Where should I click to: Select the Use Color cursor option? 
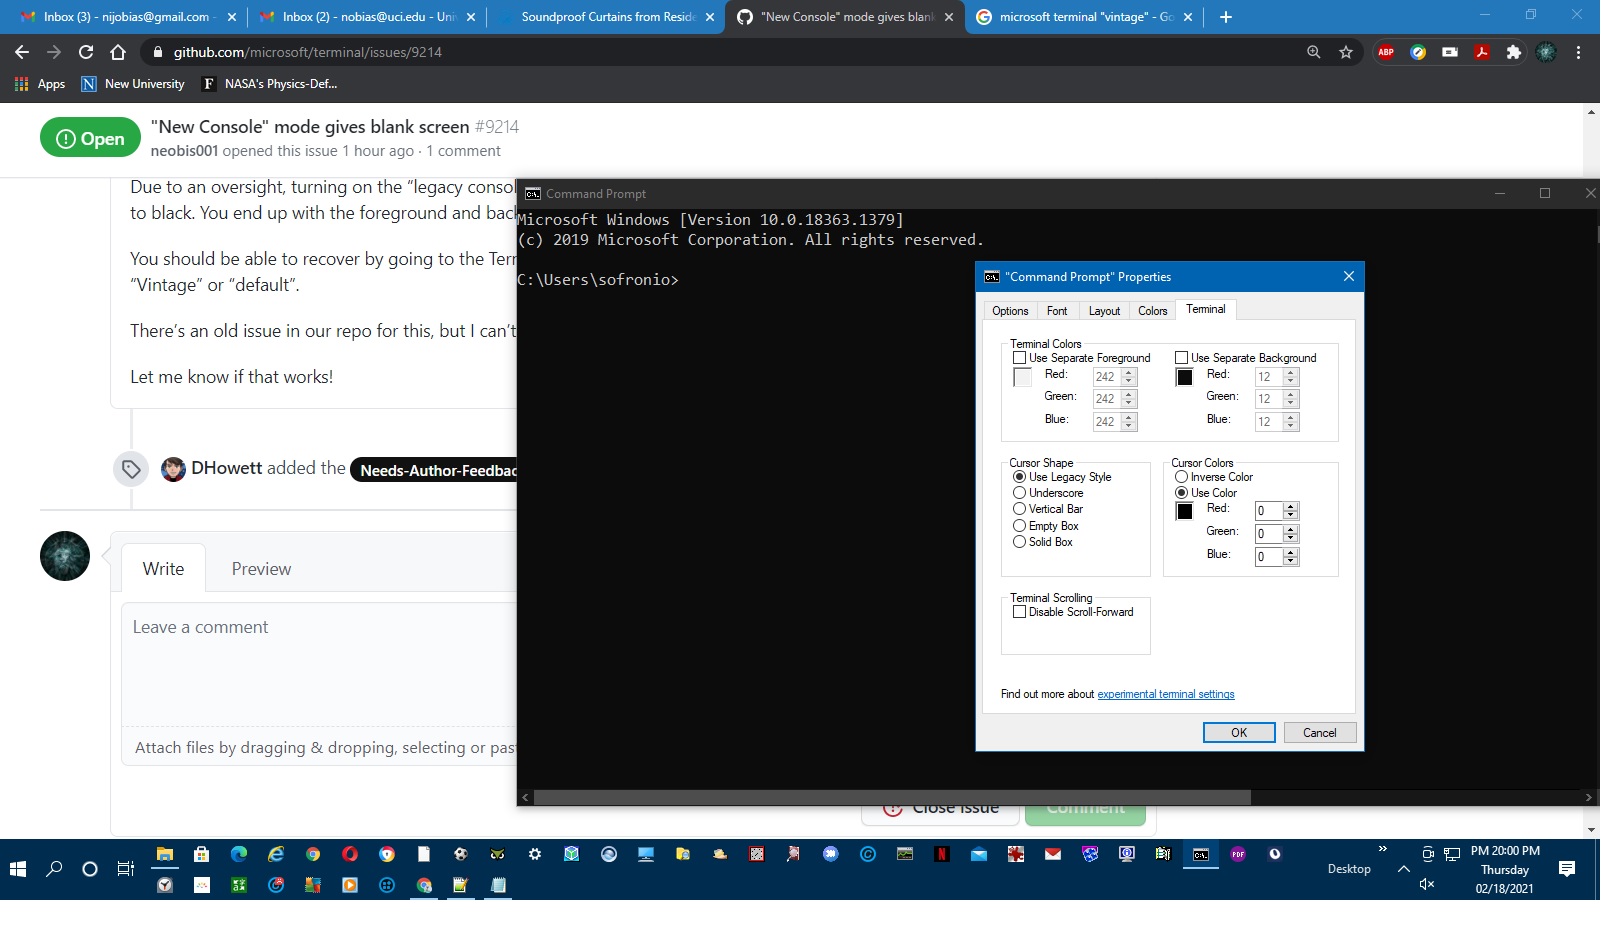(x=1181, y=493)
